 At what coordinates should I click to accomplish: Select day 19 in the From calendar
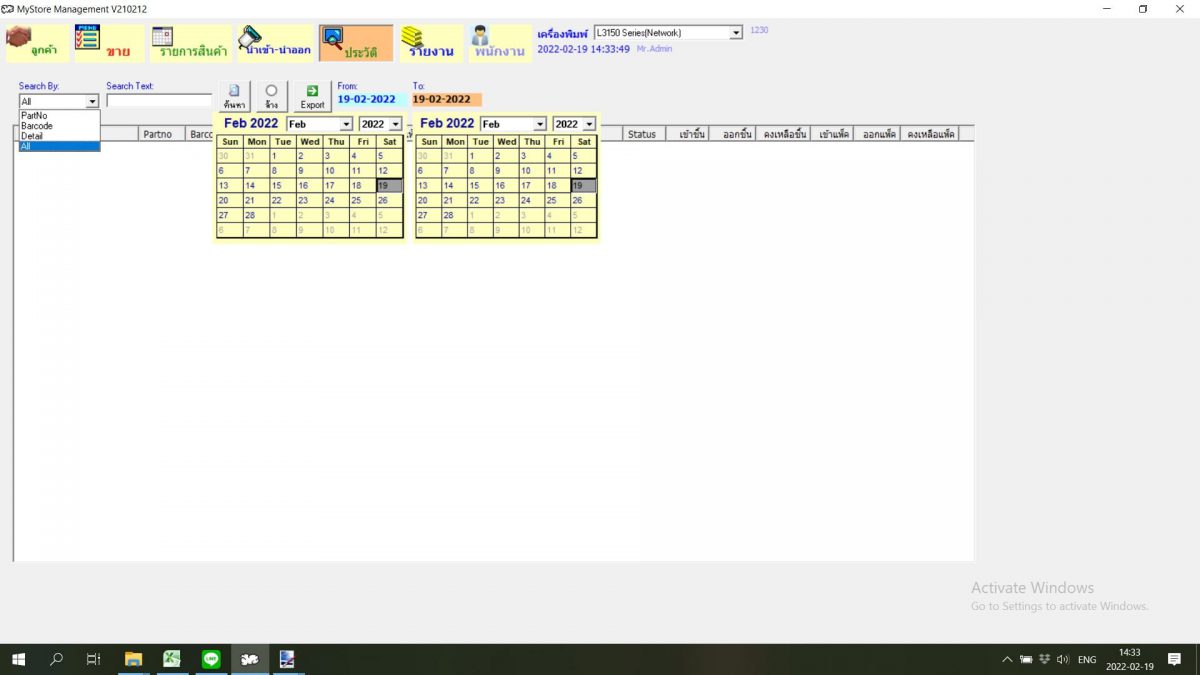[x=389, y=186]
